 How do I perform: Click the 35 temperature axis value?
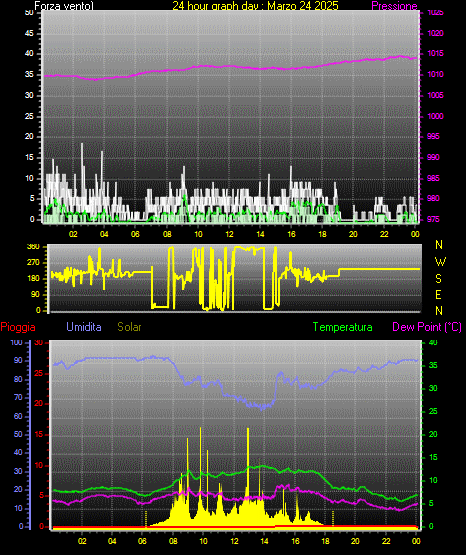click(433, 365)
